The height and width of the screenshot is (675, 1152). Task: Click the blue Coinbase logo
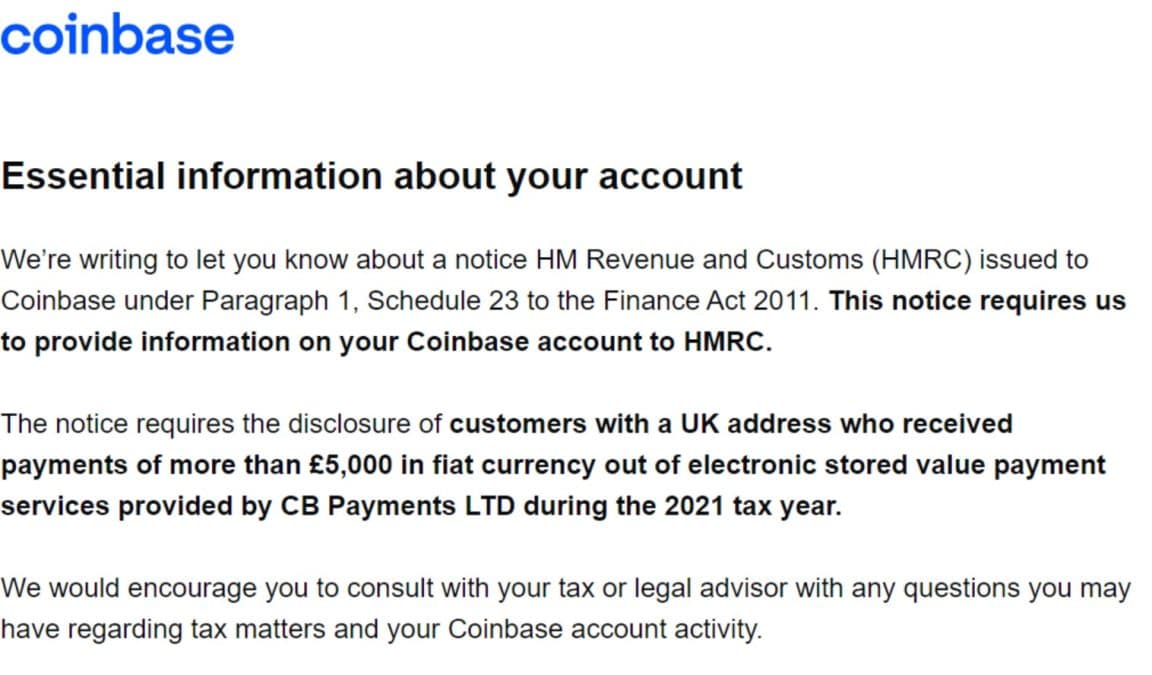click(118, 35)
